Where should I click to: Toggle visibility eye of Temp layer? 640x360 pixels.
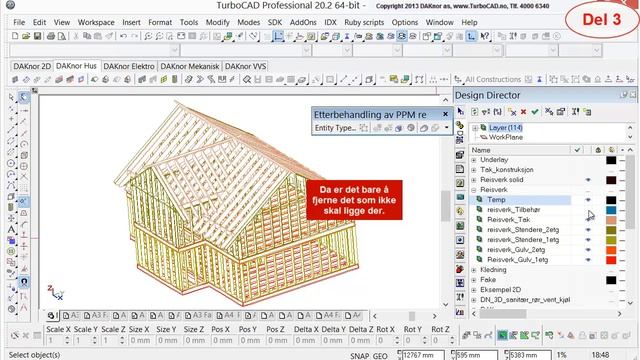tap(588, 200)
